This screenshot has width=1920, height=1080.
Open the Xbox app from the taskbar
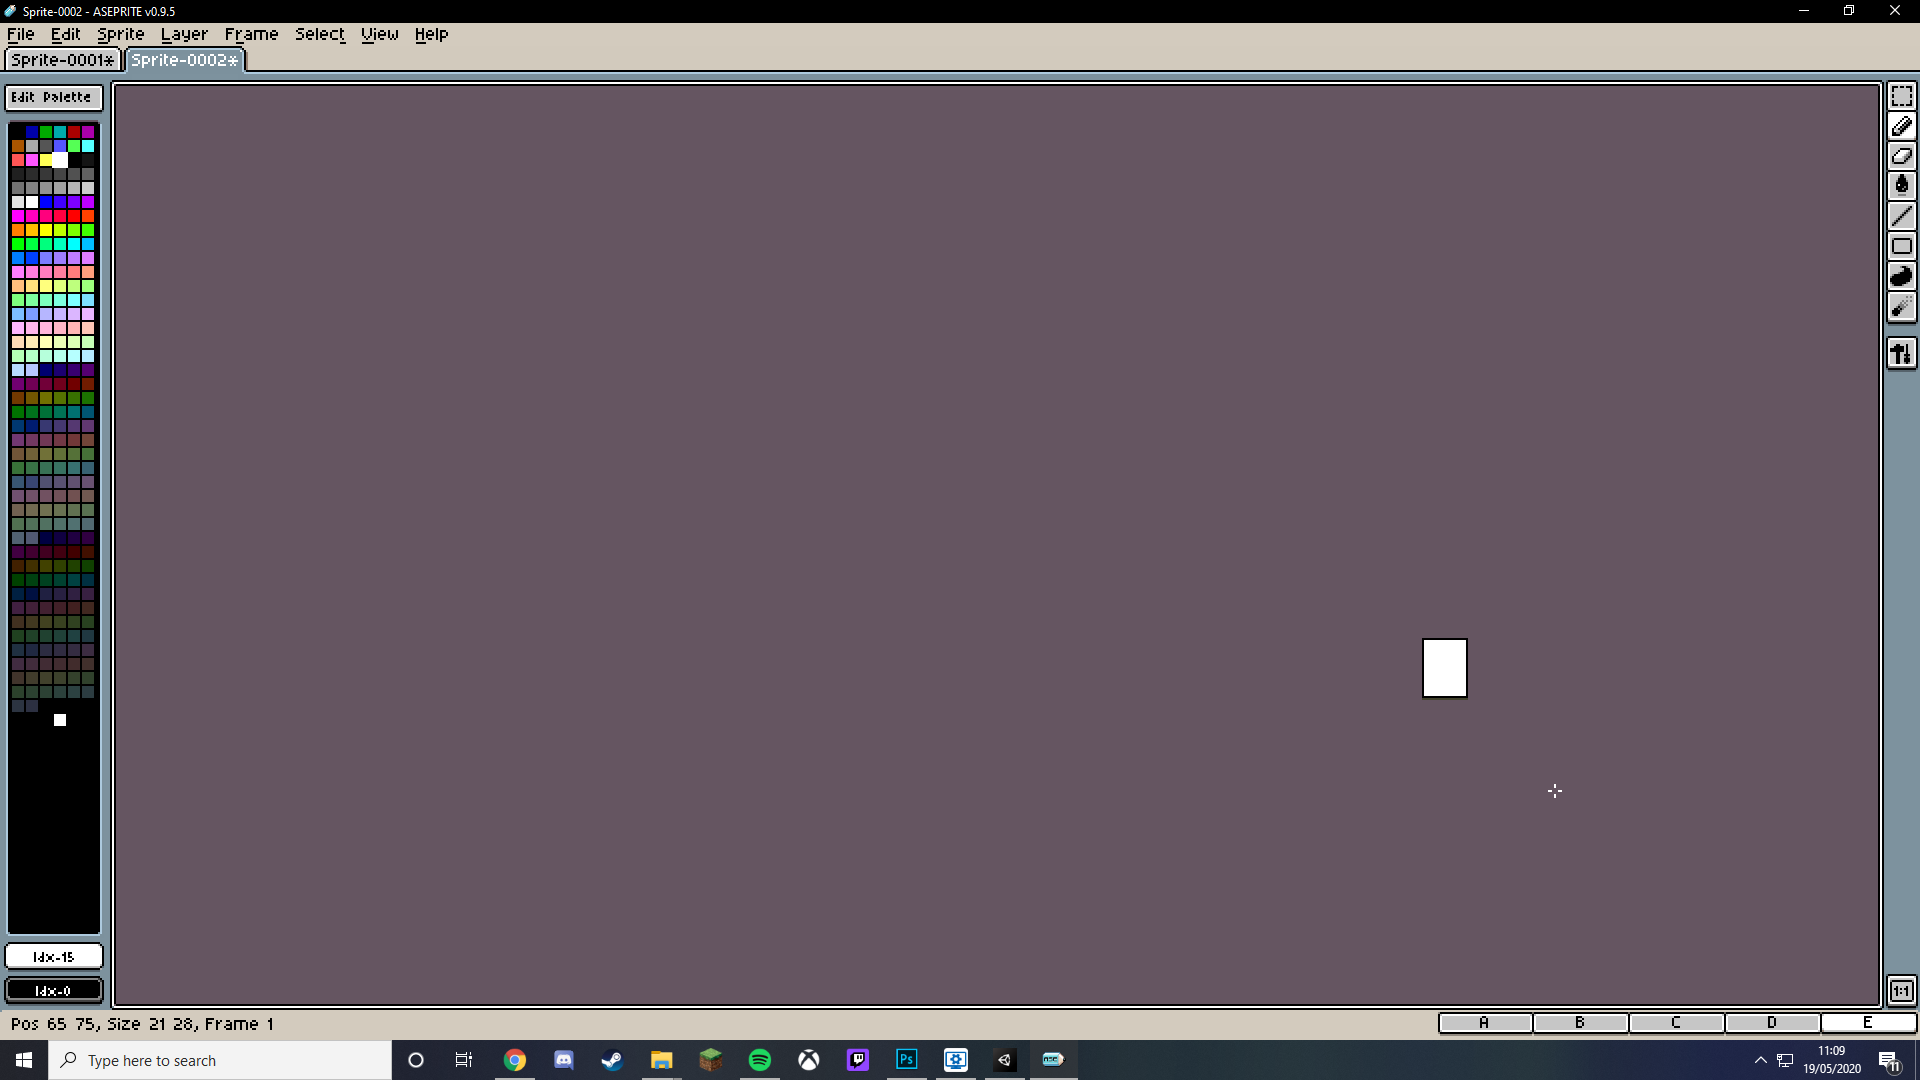(808, 1060)
